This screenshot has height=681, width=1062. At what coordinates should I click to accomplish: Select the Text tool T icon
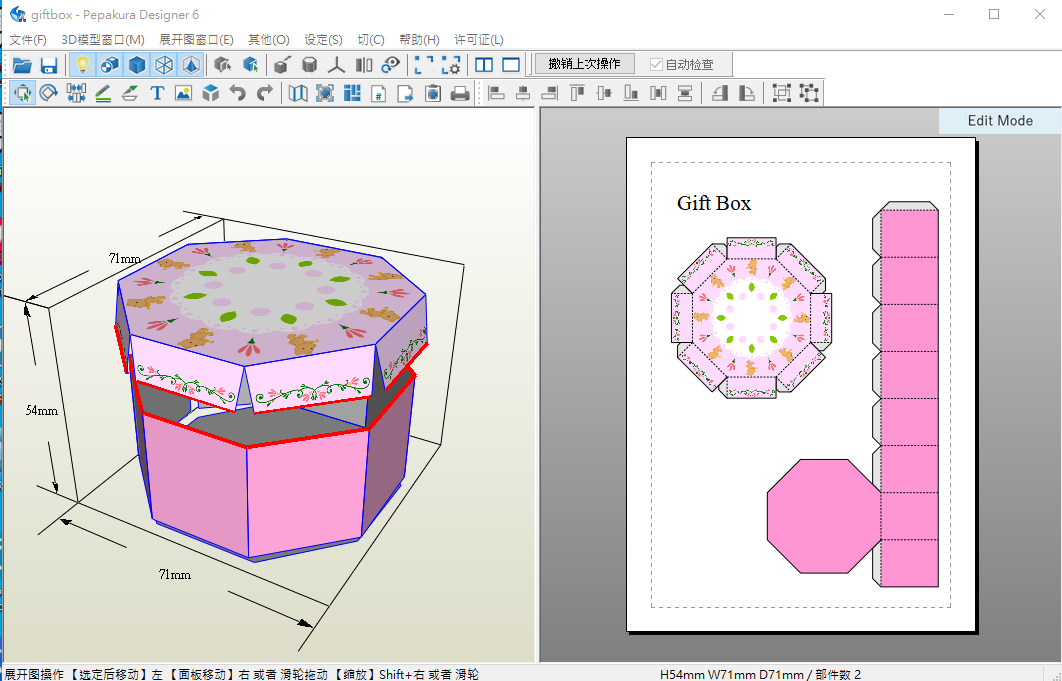157,93
